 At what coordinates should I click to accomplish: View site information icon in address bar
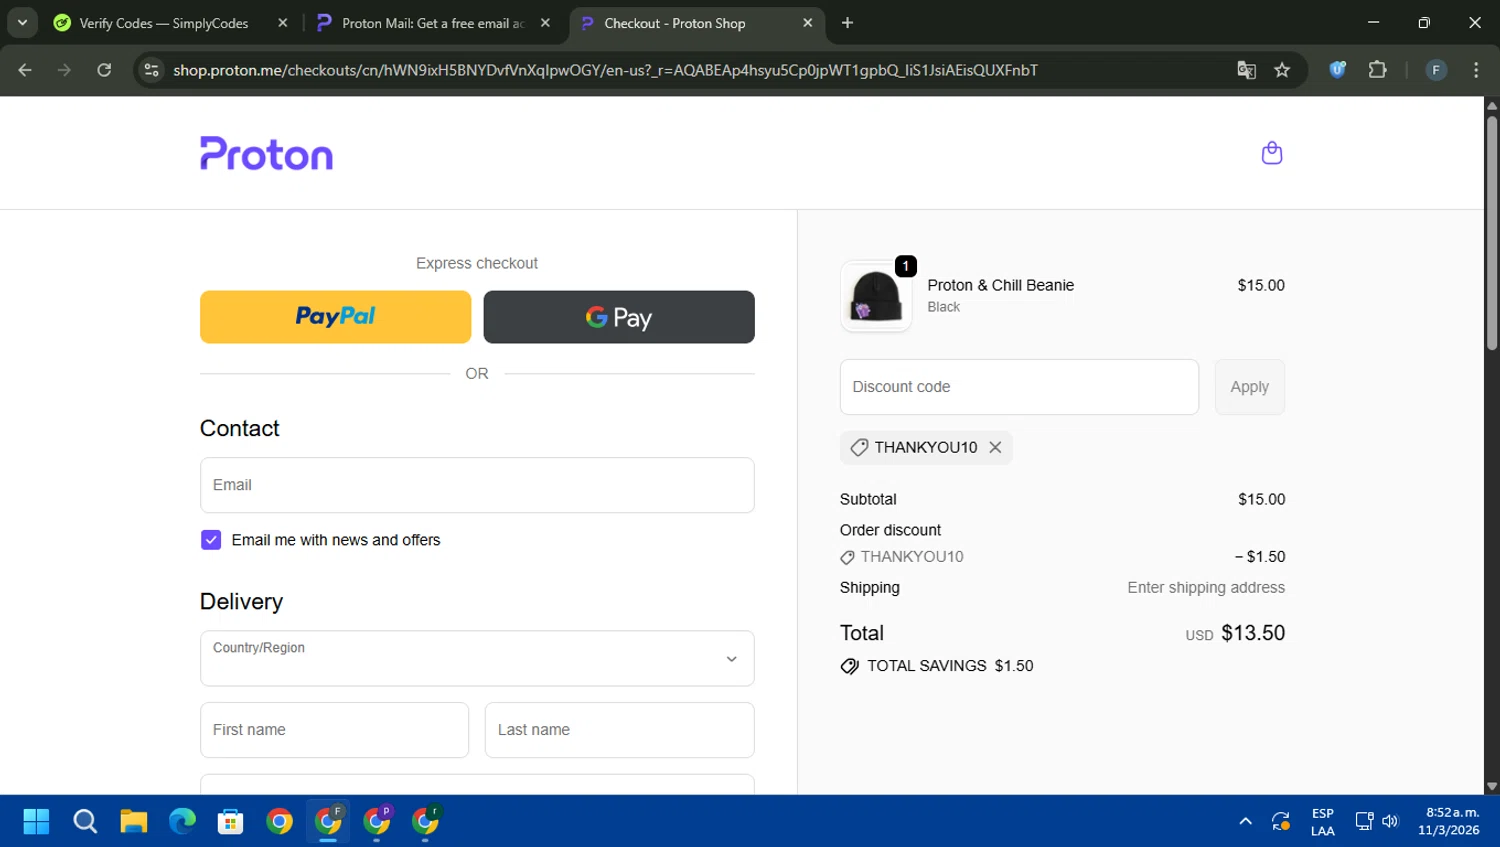click(151, 70)
